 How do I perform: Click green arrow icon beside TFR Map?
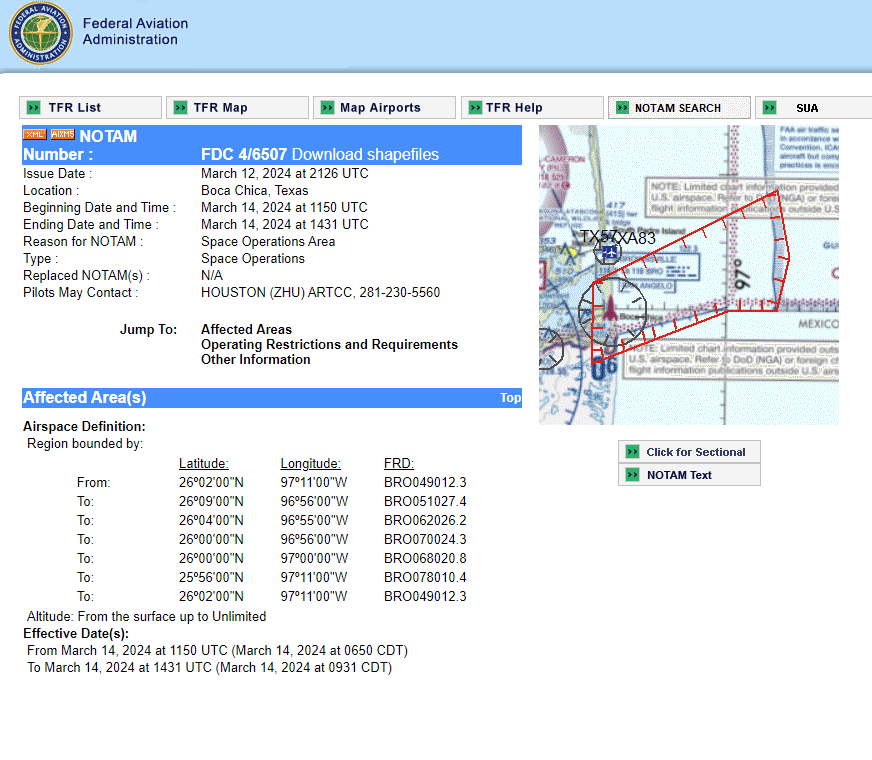tap(180, 107)
